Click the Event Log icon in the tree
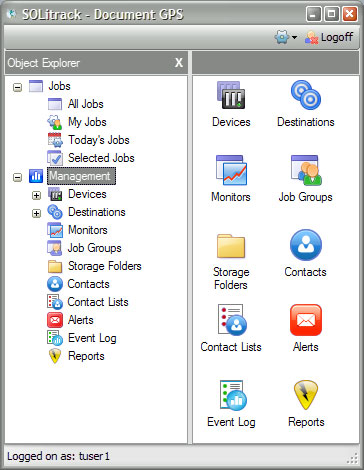 coord(55,338)
